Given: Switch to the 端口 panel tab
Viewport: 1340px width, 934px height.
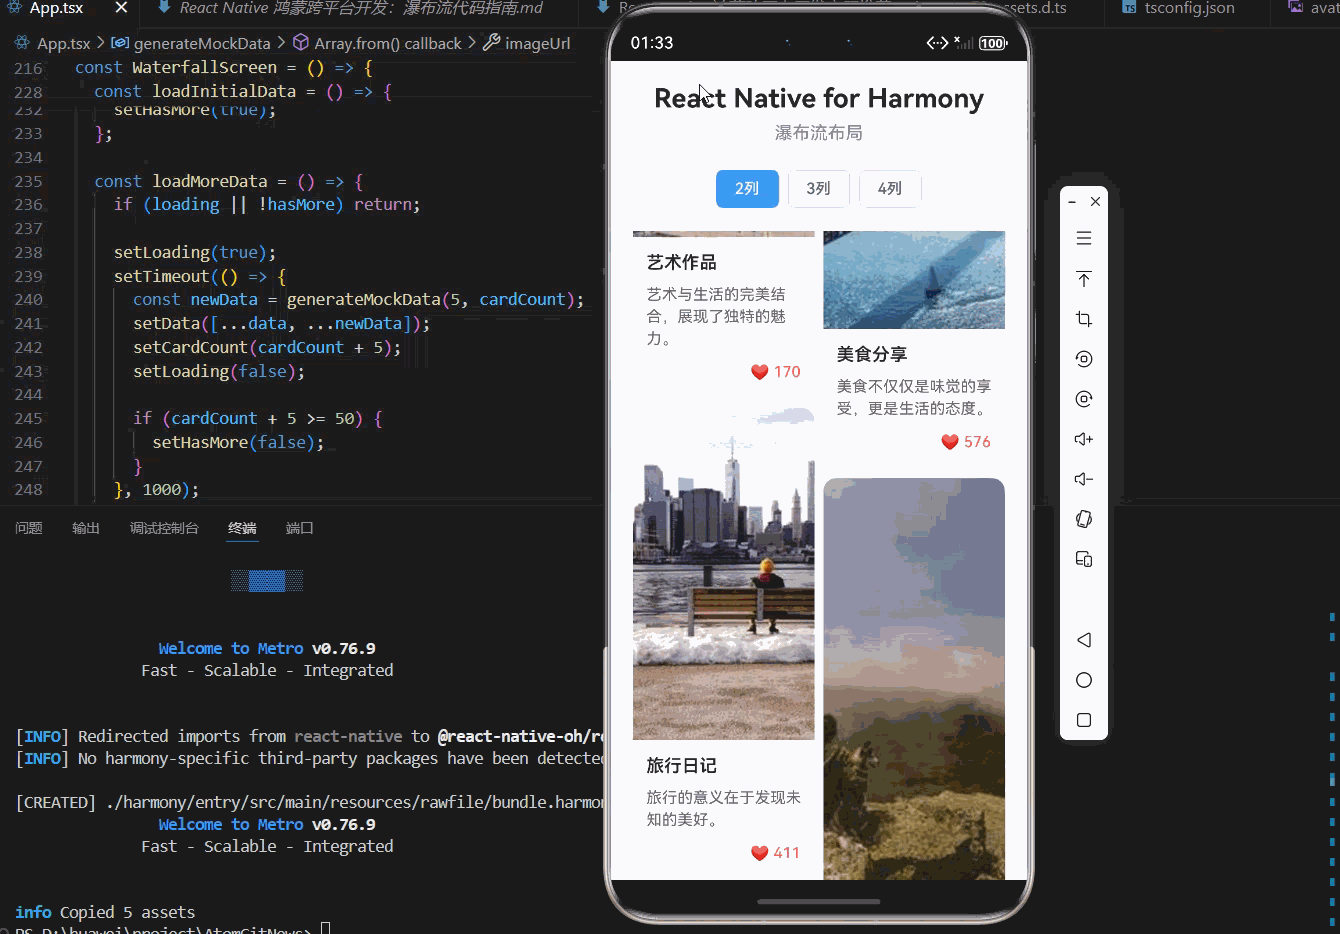Looking at the screenshot, I should 300,528.
